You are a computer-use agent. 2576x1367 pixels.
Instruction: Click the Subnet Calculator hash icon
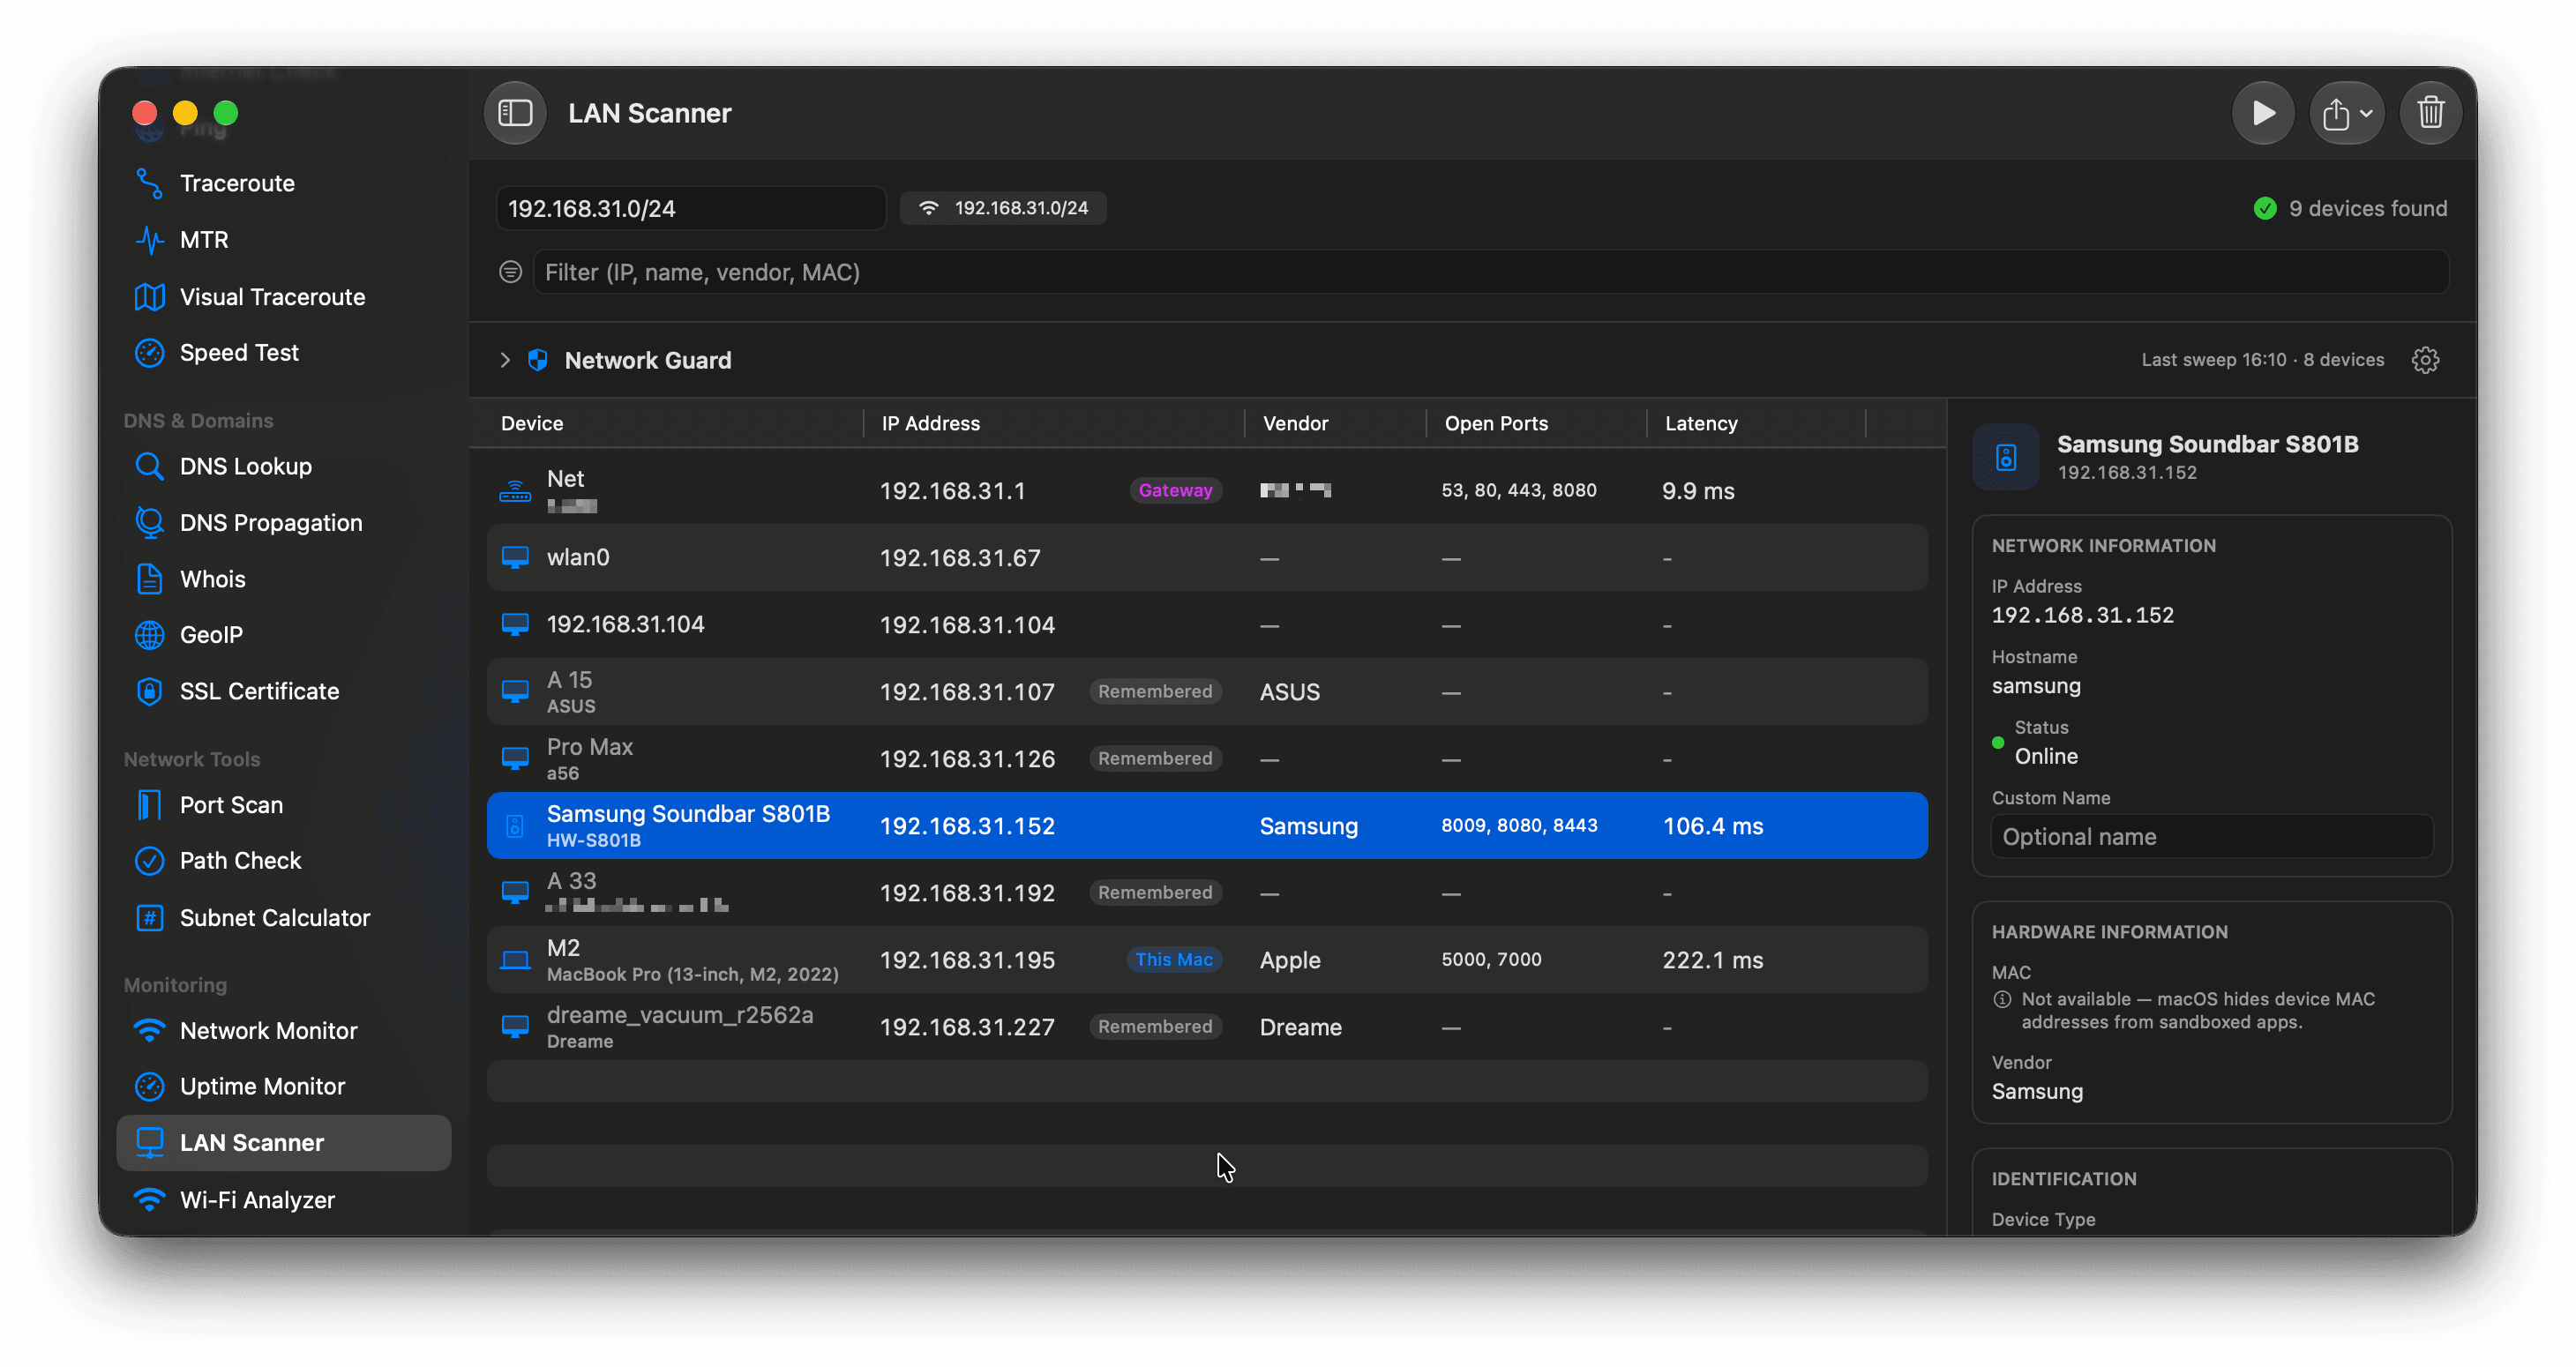149,918
